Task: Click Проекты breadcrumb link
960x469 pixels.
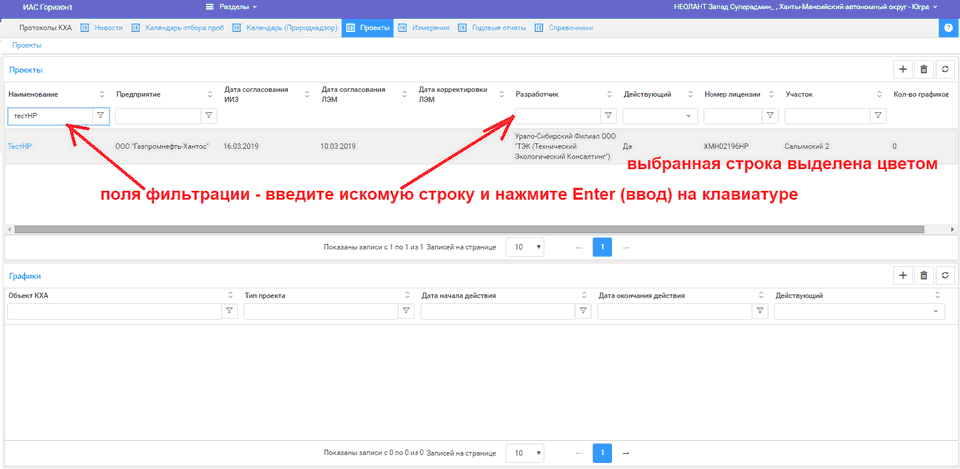Action: pos(27,45)
